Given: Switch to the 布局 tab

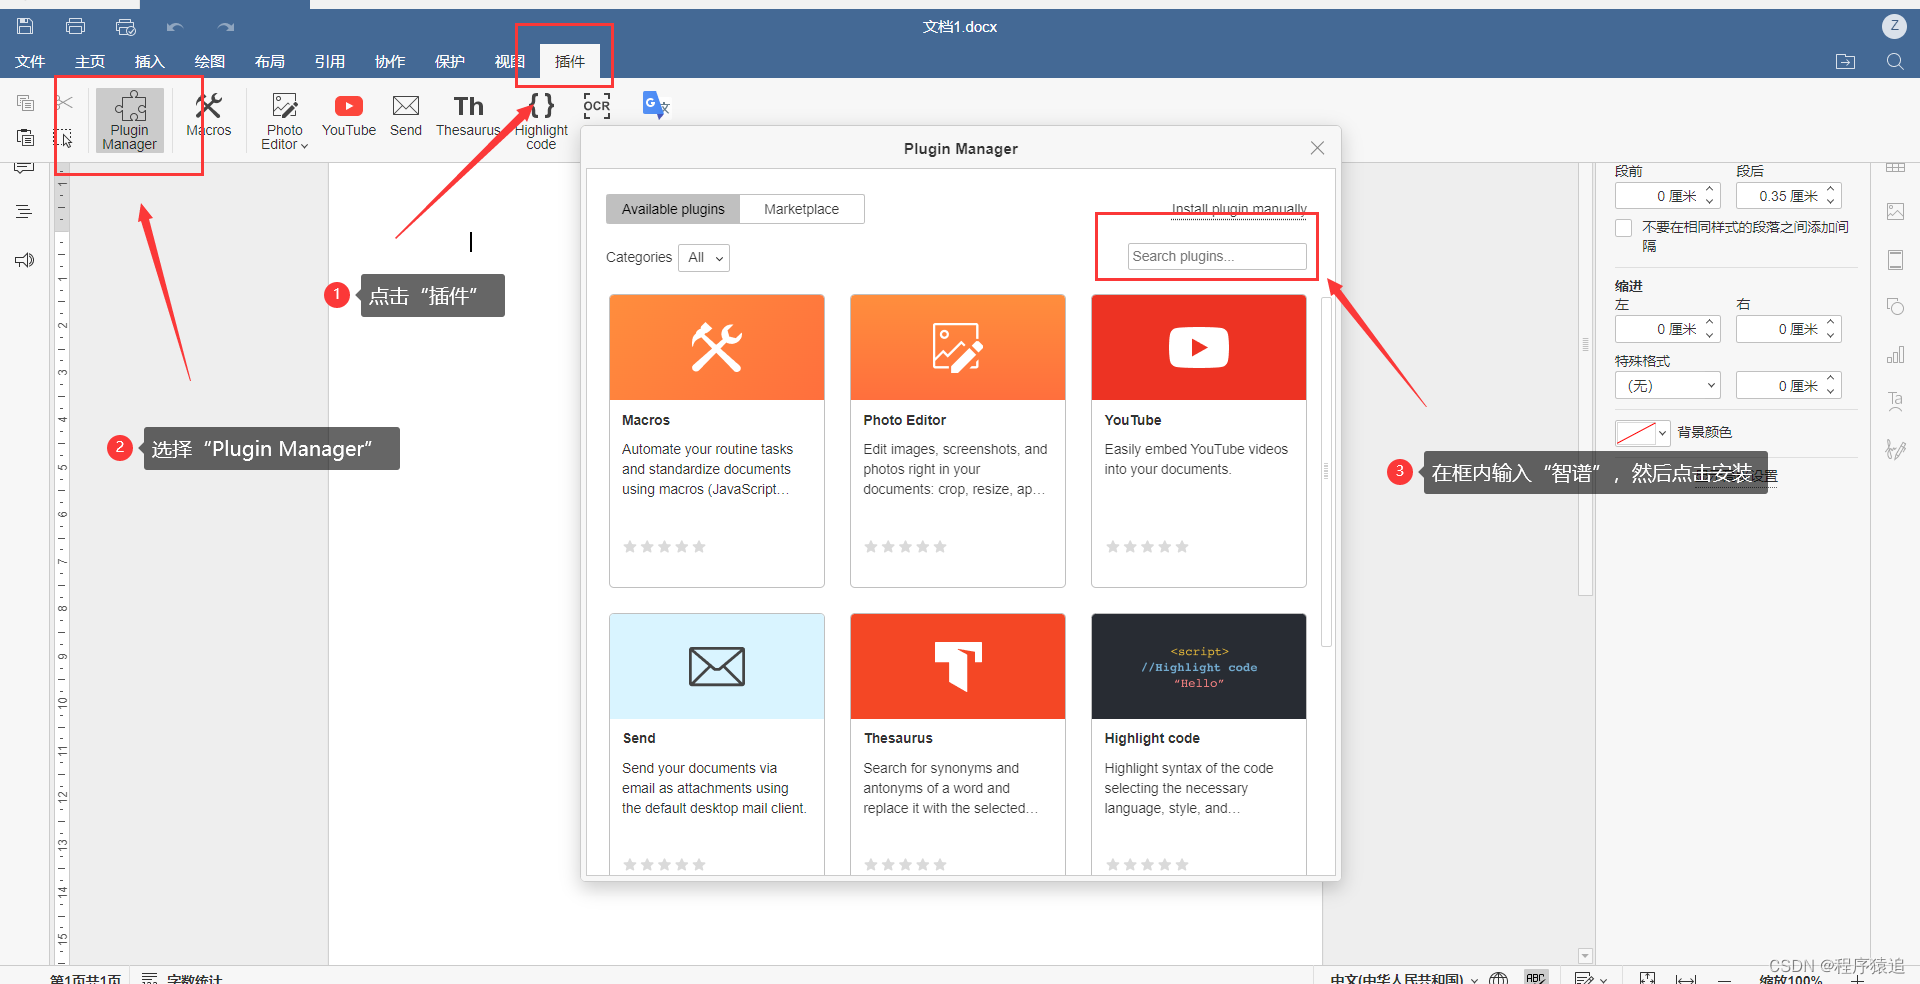Looking at the screenshot, I should (x=270, y=62).
